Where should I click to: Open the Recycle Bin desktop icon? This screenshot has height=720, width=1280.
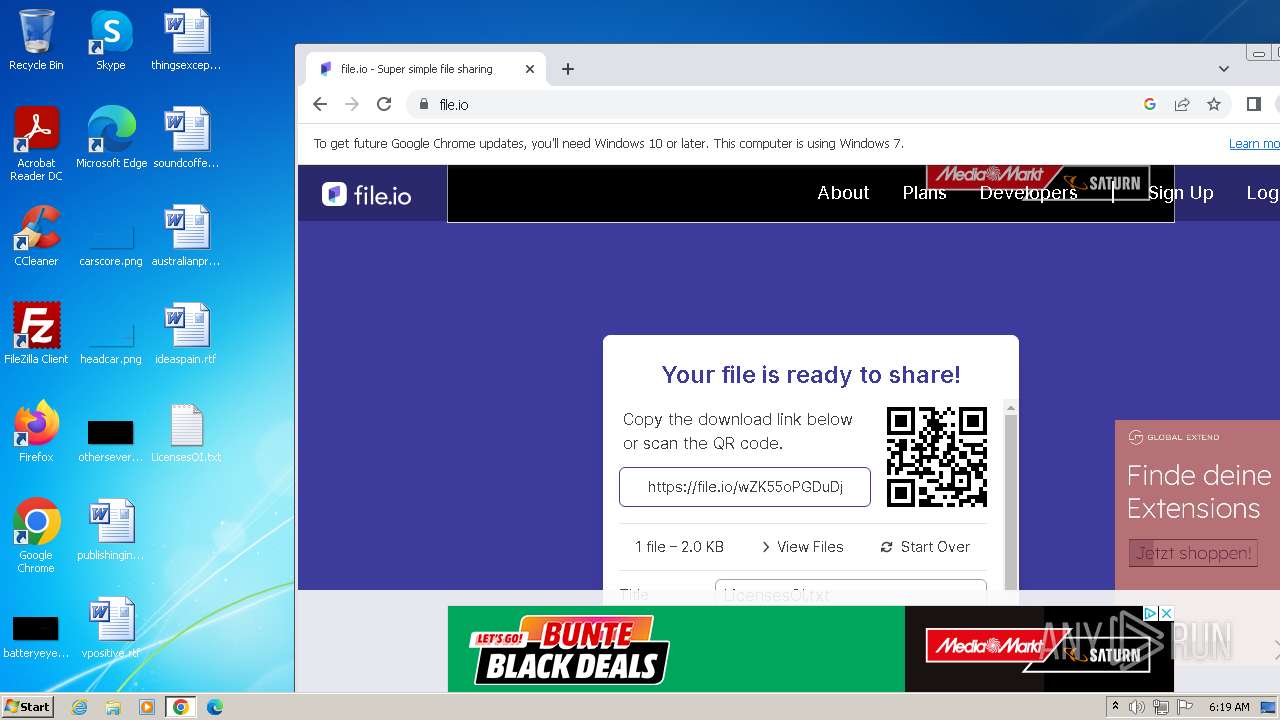pos(36,40)
